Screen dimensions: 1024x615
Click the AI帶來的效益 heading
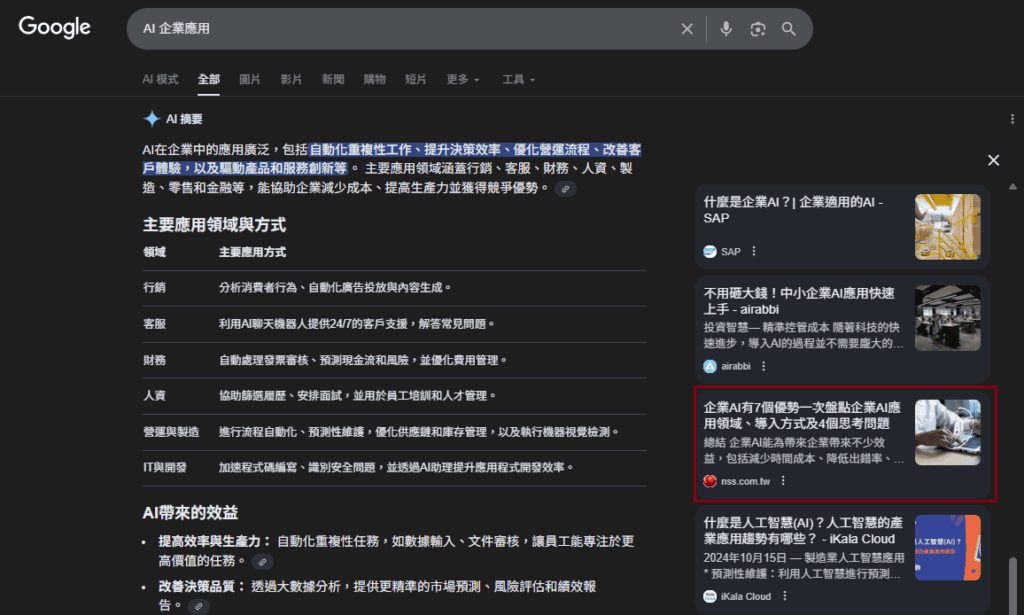pos(190,512)
